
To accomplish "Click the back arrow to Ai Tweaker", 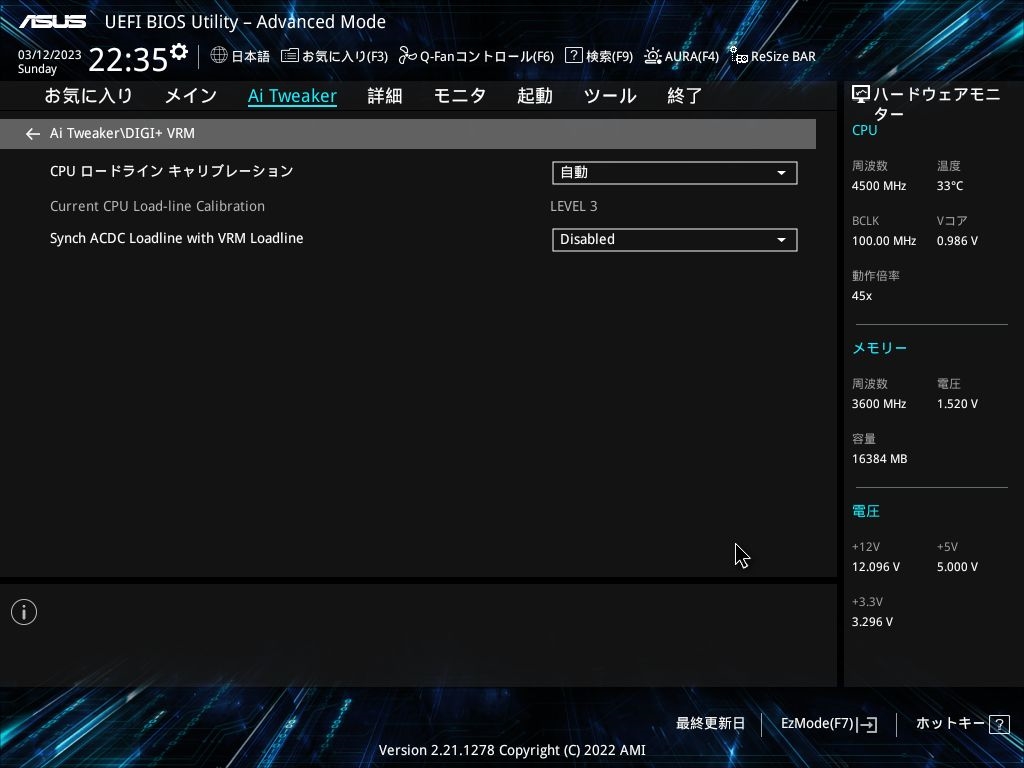I will (x=33, y=134).
